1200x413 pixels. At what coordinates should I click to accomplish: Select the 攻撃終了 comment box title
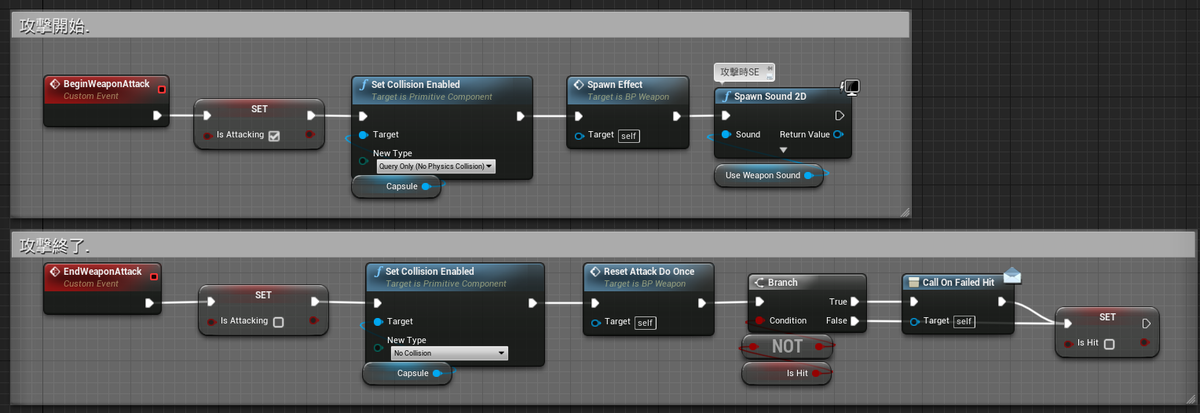(x=55, y=244)
